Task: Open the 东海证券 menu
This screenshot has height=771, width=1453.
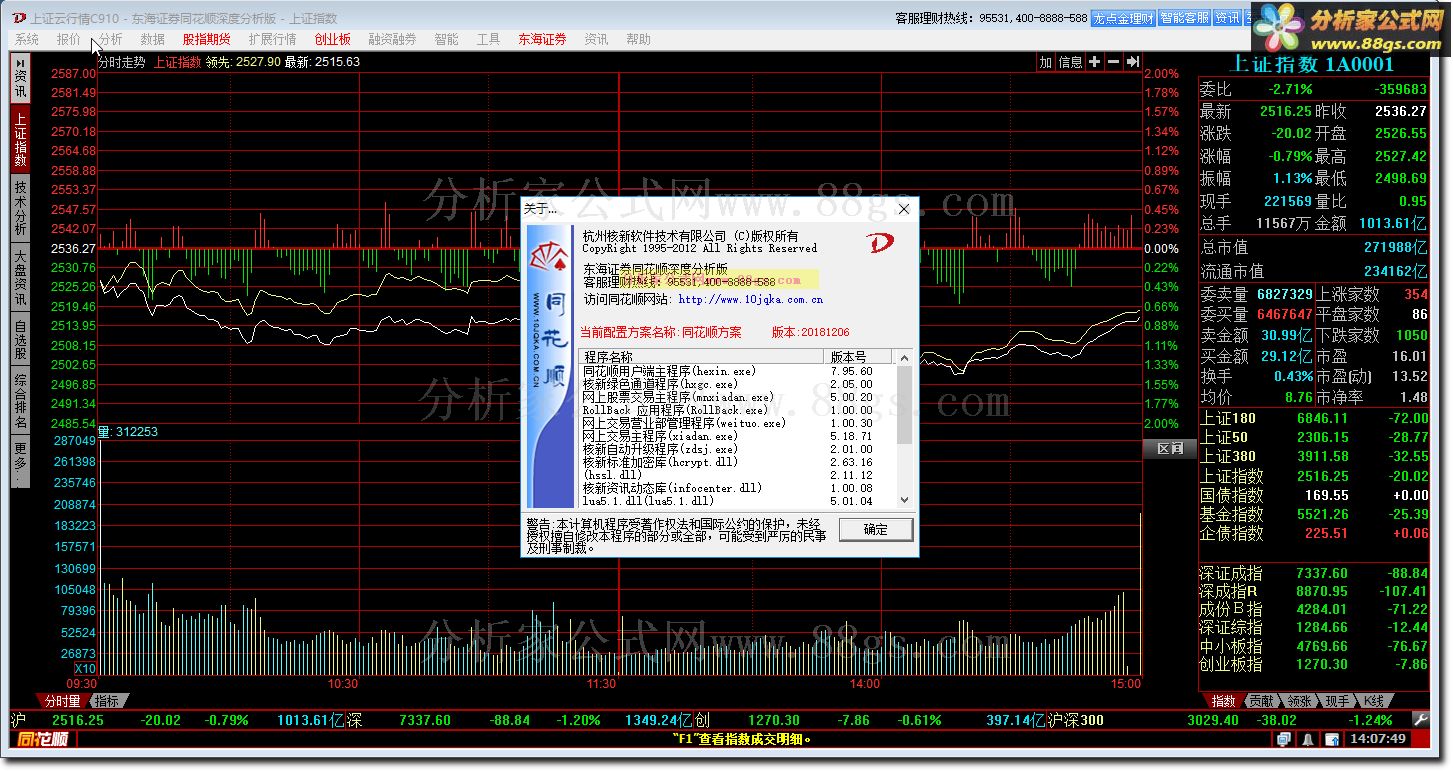Action: [x=543, y=39]
